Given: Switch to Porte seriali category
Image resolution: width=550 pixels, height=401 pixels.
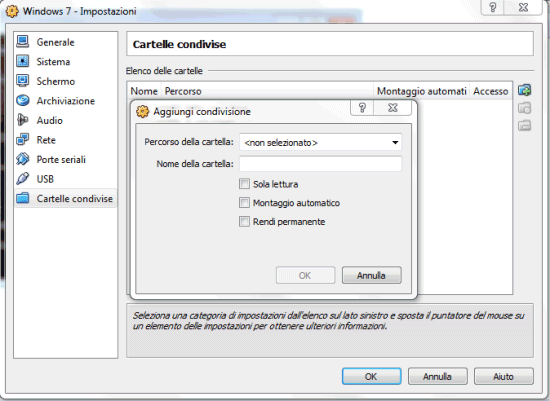Looking at the screenshot, I should click(61, 160).
